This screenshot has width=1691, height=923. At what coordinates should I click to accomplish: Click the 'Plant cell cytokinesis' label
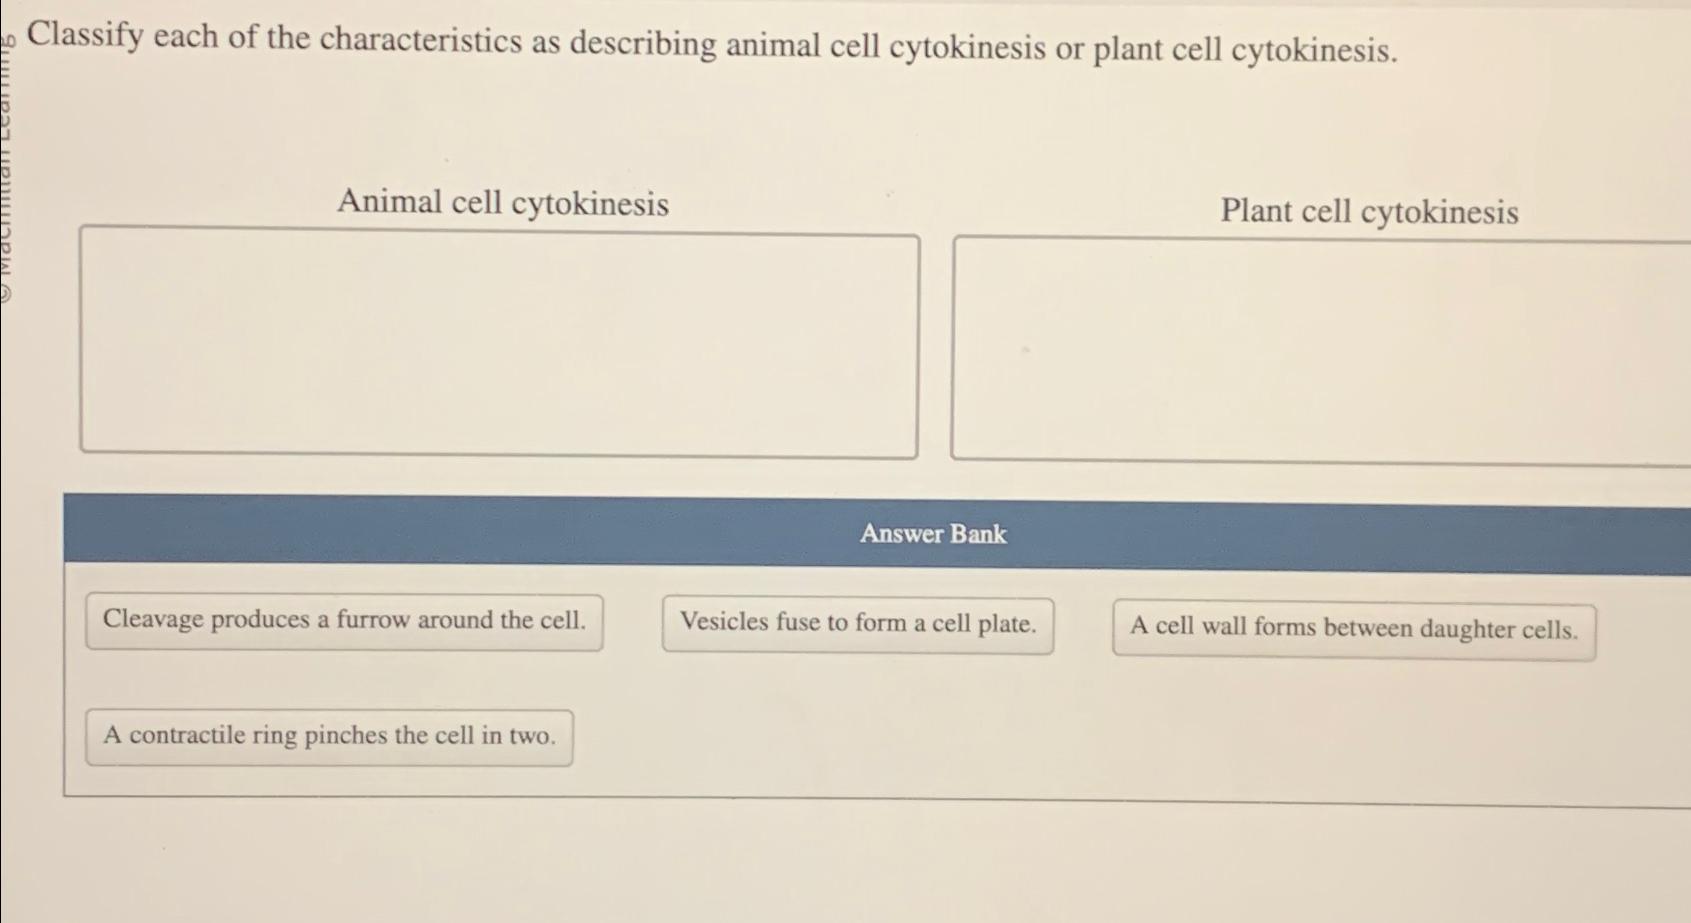(1369, 212)
